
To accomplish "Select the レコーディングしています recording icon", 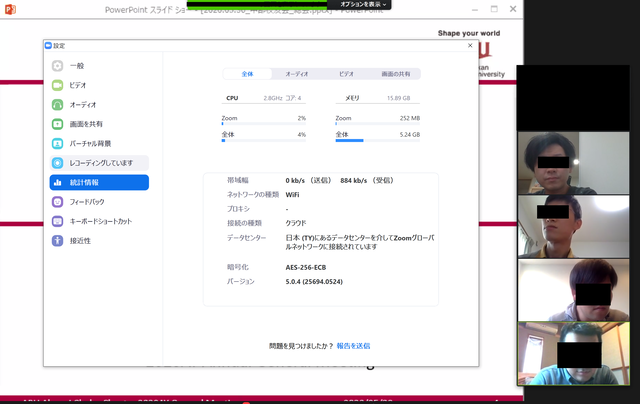I will [x=58, y=163].
